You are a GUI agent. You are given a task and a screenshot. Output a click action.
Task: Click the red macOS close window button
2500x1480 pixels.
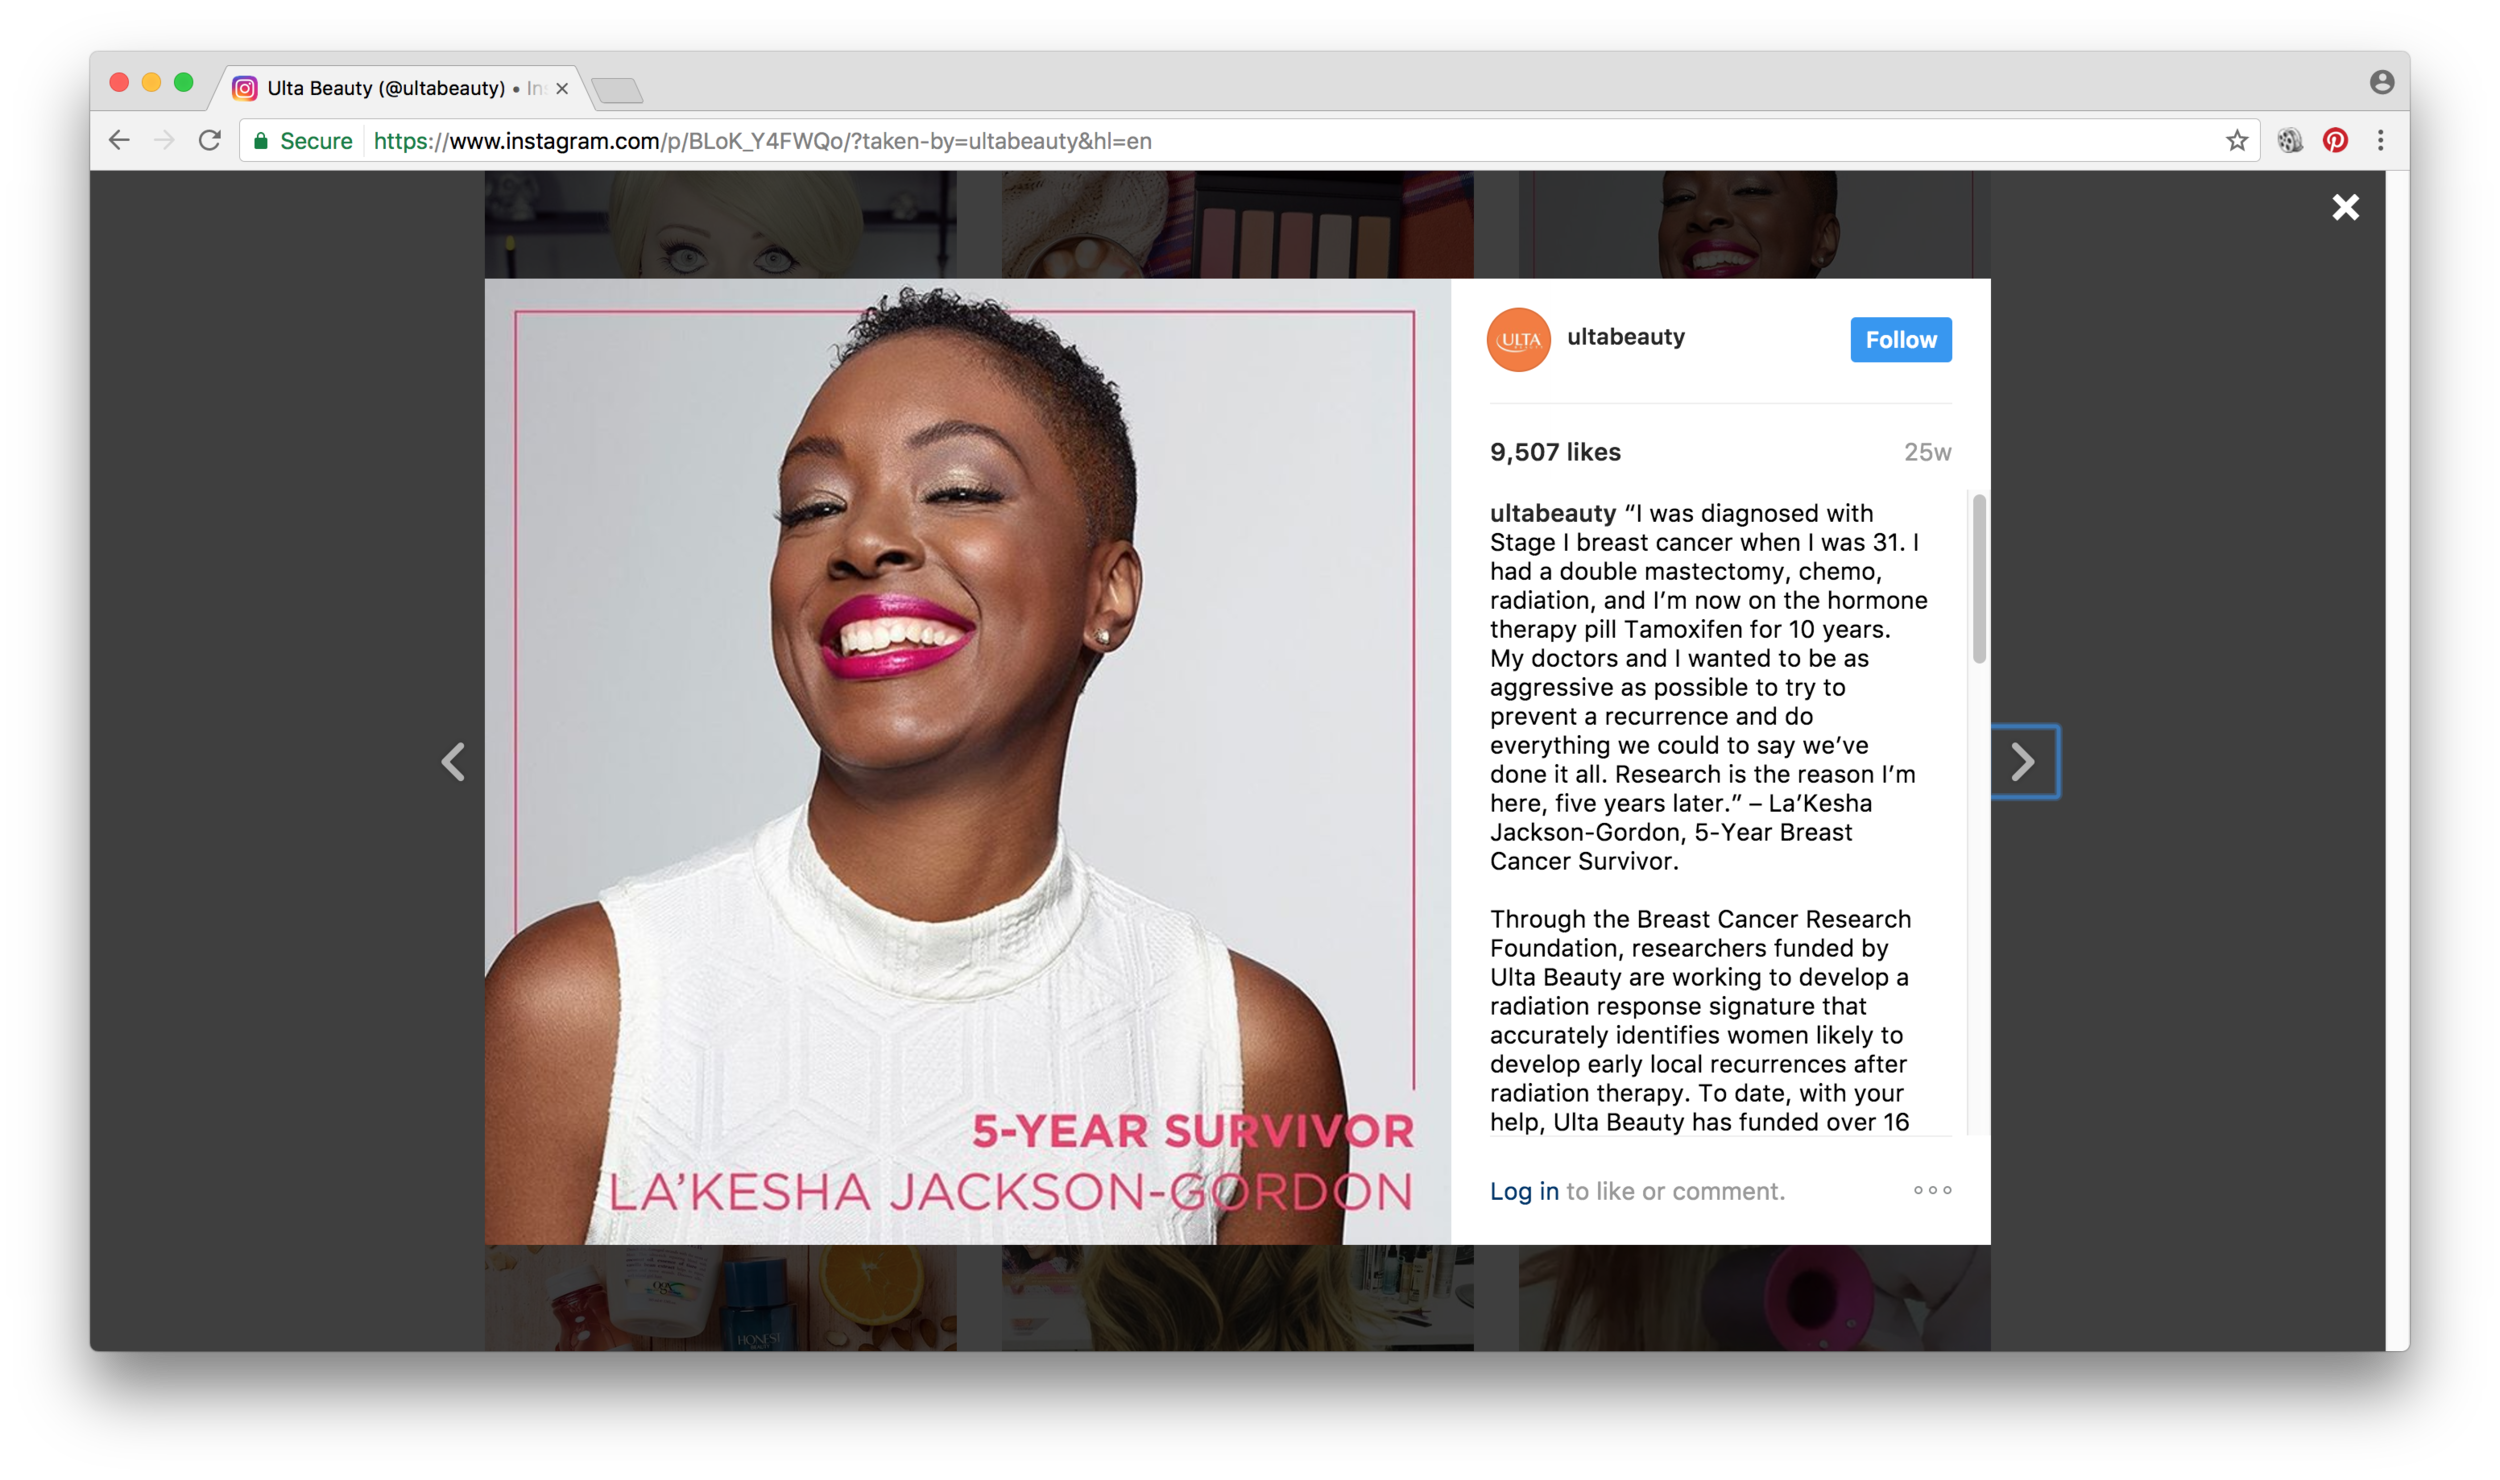119,82
